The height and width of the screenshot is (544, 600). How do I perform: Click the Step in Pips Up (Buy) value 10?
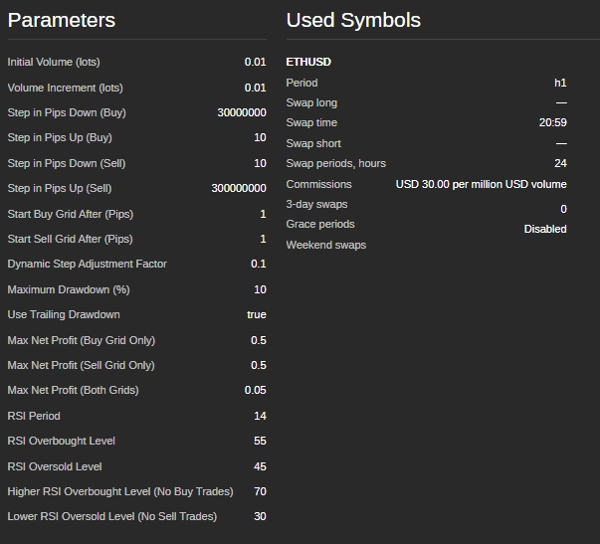coord(260,137)
